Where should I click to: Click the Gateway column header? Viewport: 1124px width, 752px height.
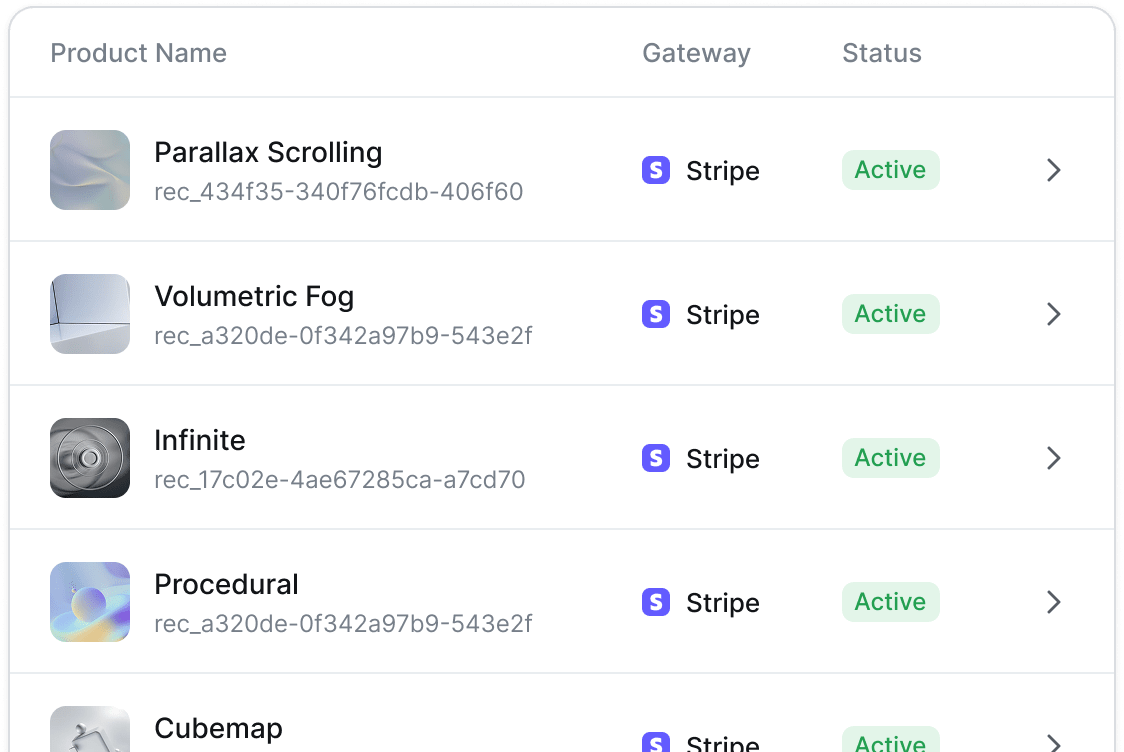click(x=696, y=53)
